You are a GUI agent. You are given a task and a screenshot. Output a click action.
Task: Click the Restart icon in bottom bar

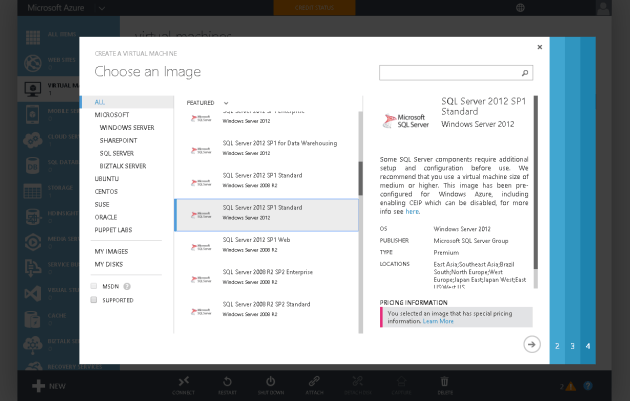227,381
